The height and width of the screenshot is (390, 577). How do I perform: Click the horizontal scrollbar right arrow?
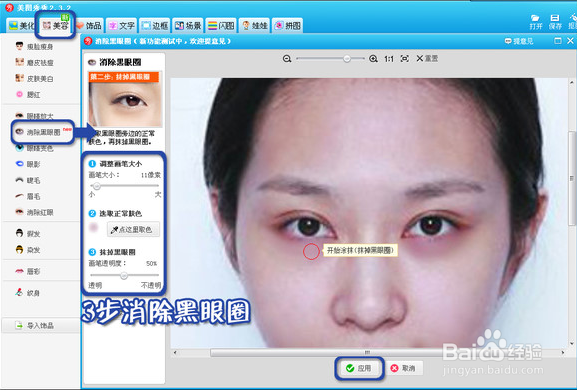click(563, 352)
